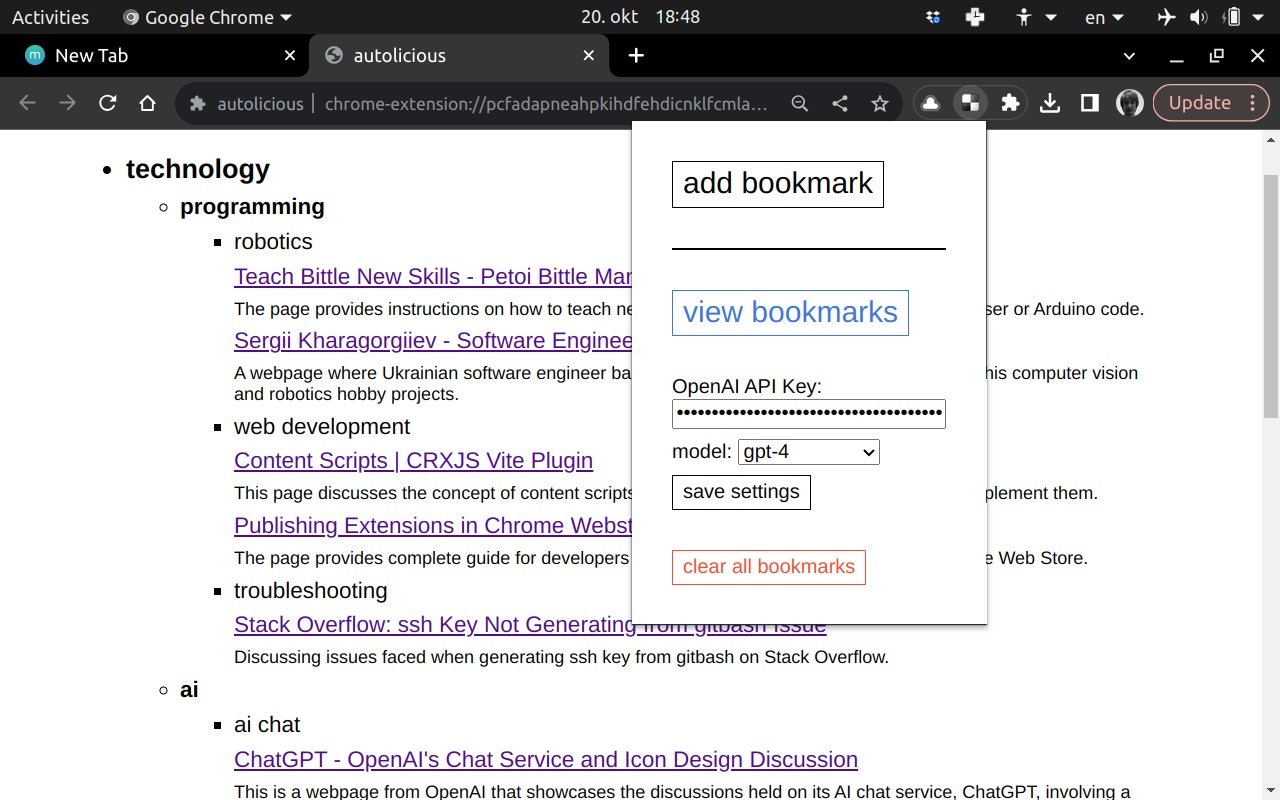Viewport: 1280px width, 800px height.
Task: Switch to the New Tab tab
Action: [x=150, y=56]
